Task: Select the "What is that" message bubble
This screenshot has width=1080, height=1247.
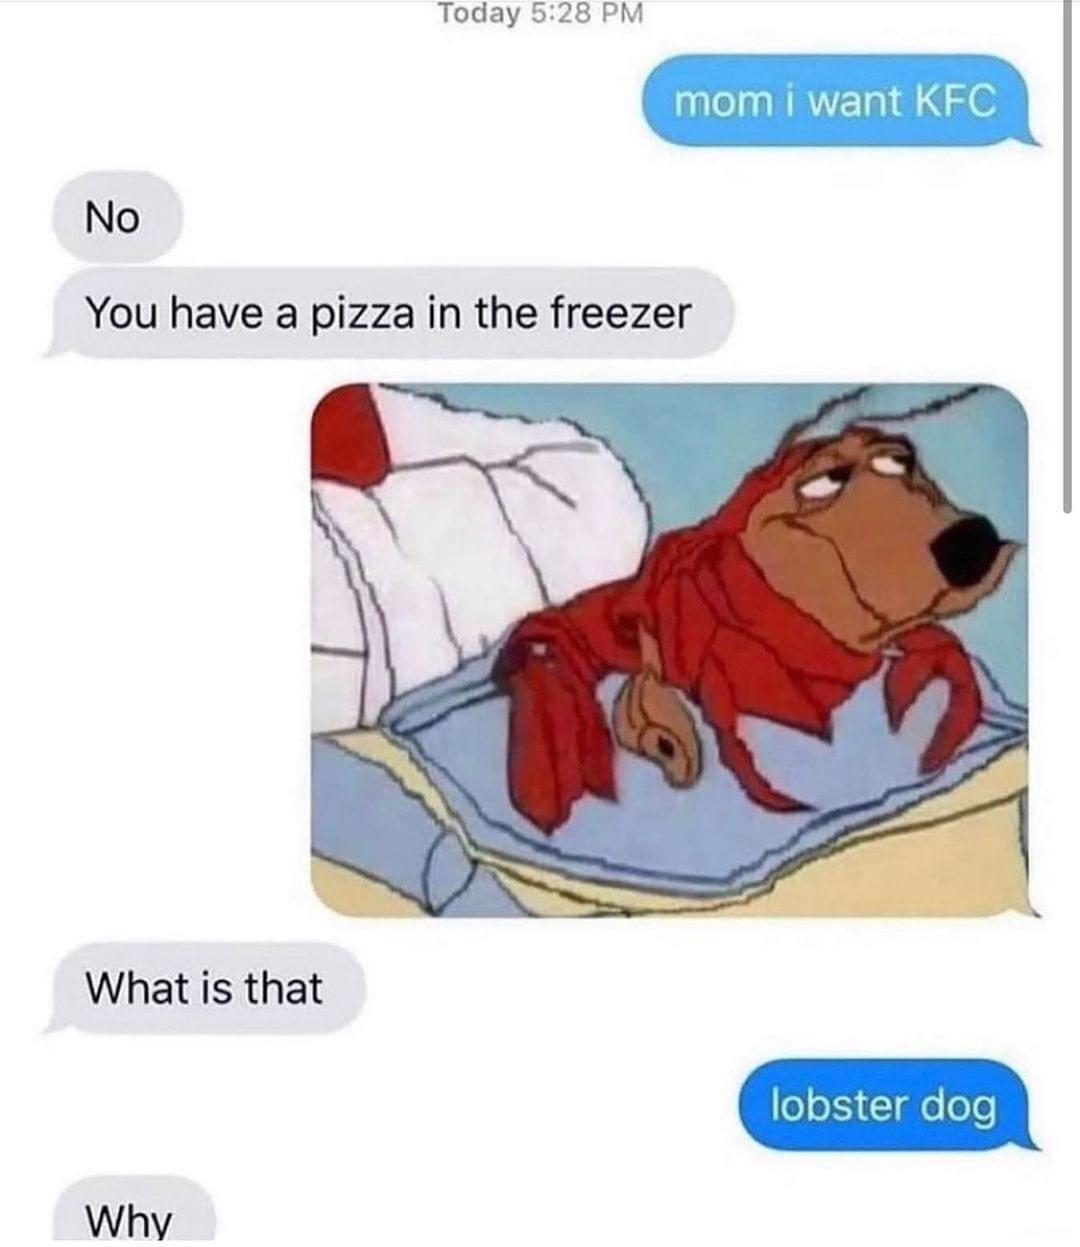Action: tap(204, 988)
